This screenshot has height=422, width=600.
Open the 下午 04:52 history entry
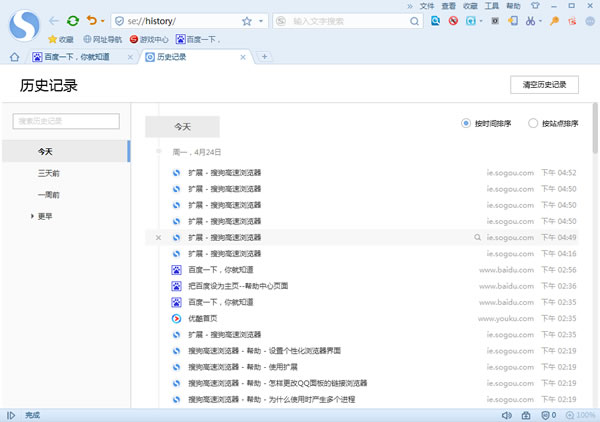(x=362, y=173)
